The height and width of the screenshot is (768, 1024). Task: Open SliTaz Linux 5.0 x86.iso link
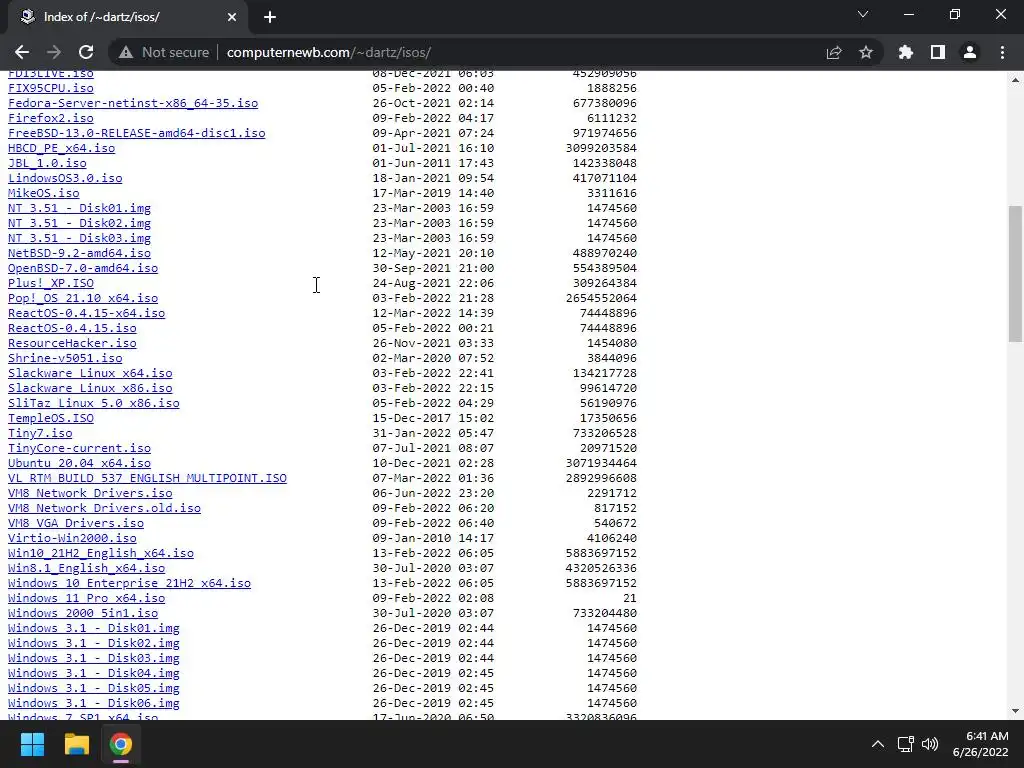(94, 404)
